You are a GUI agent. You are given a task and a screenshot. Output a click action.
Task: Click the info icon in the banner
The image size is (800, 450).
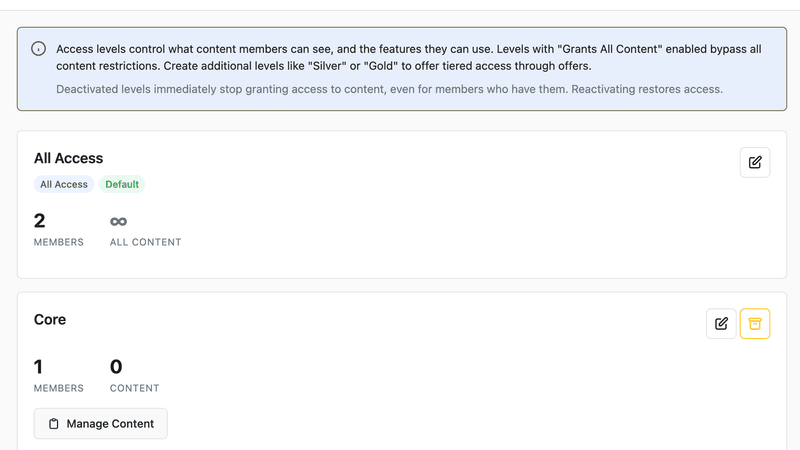pyautogui.click(x=38, y=49)
